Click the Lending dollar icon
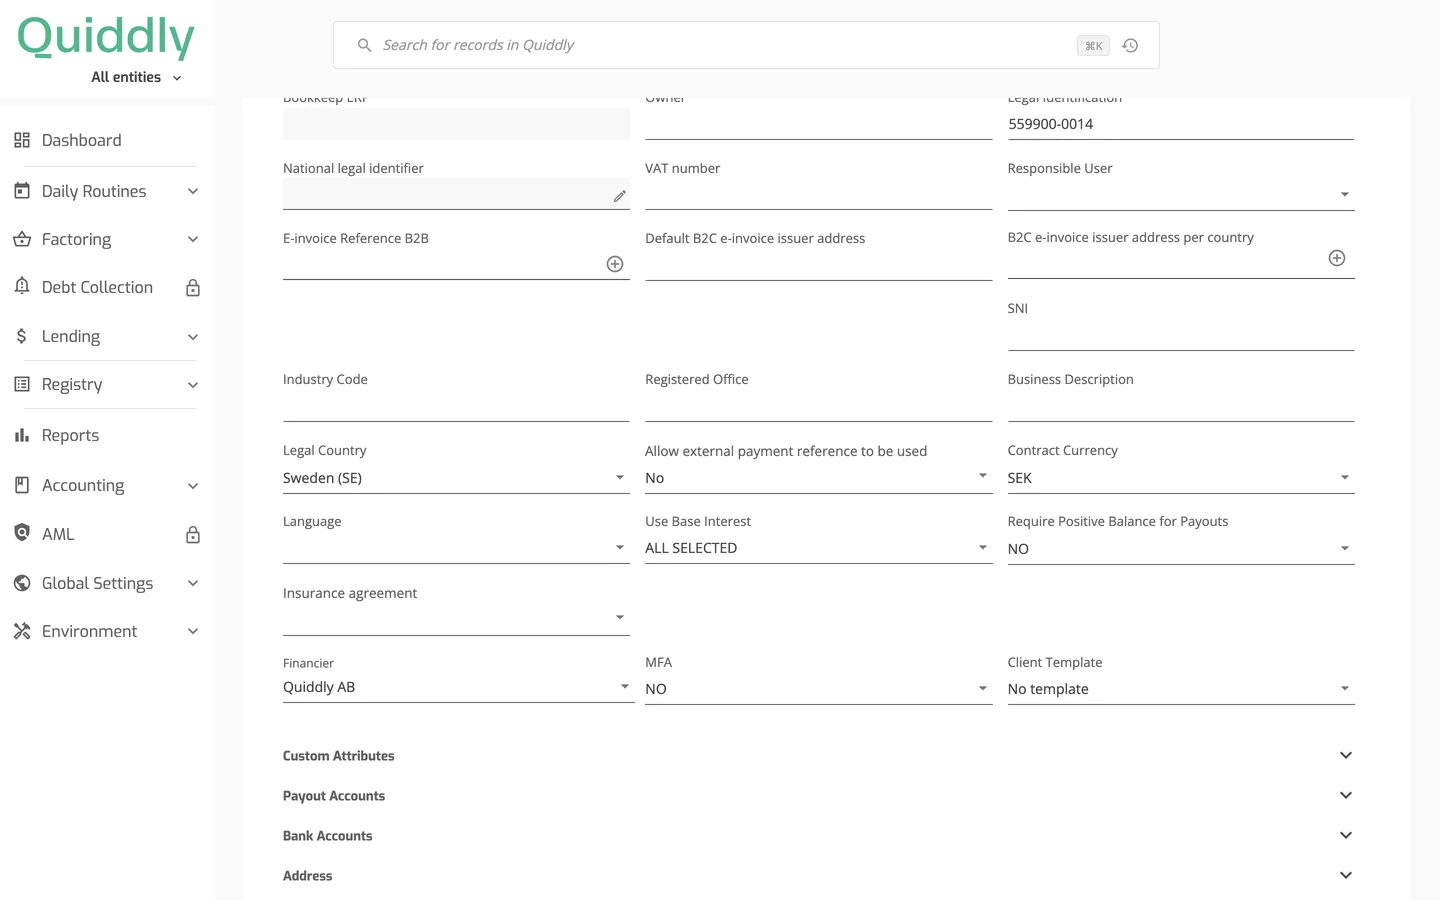Screen dimensions: 1440x900 pyautogui.click(x=22, y=336)
